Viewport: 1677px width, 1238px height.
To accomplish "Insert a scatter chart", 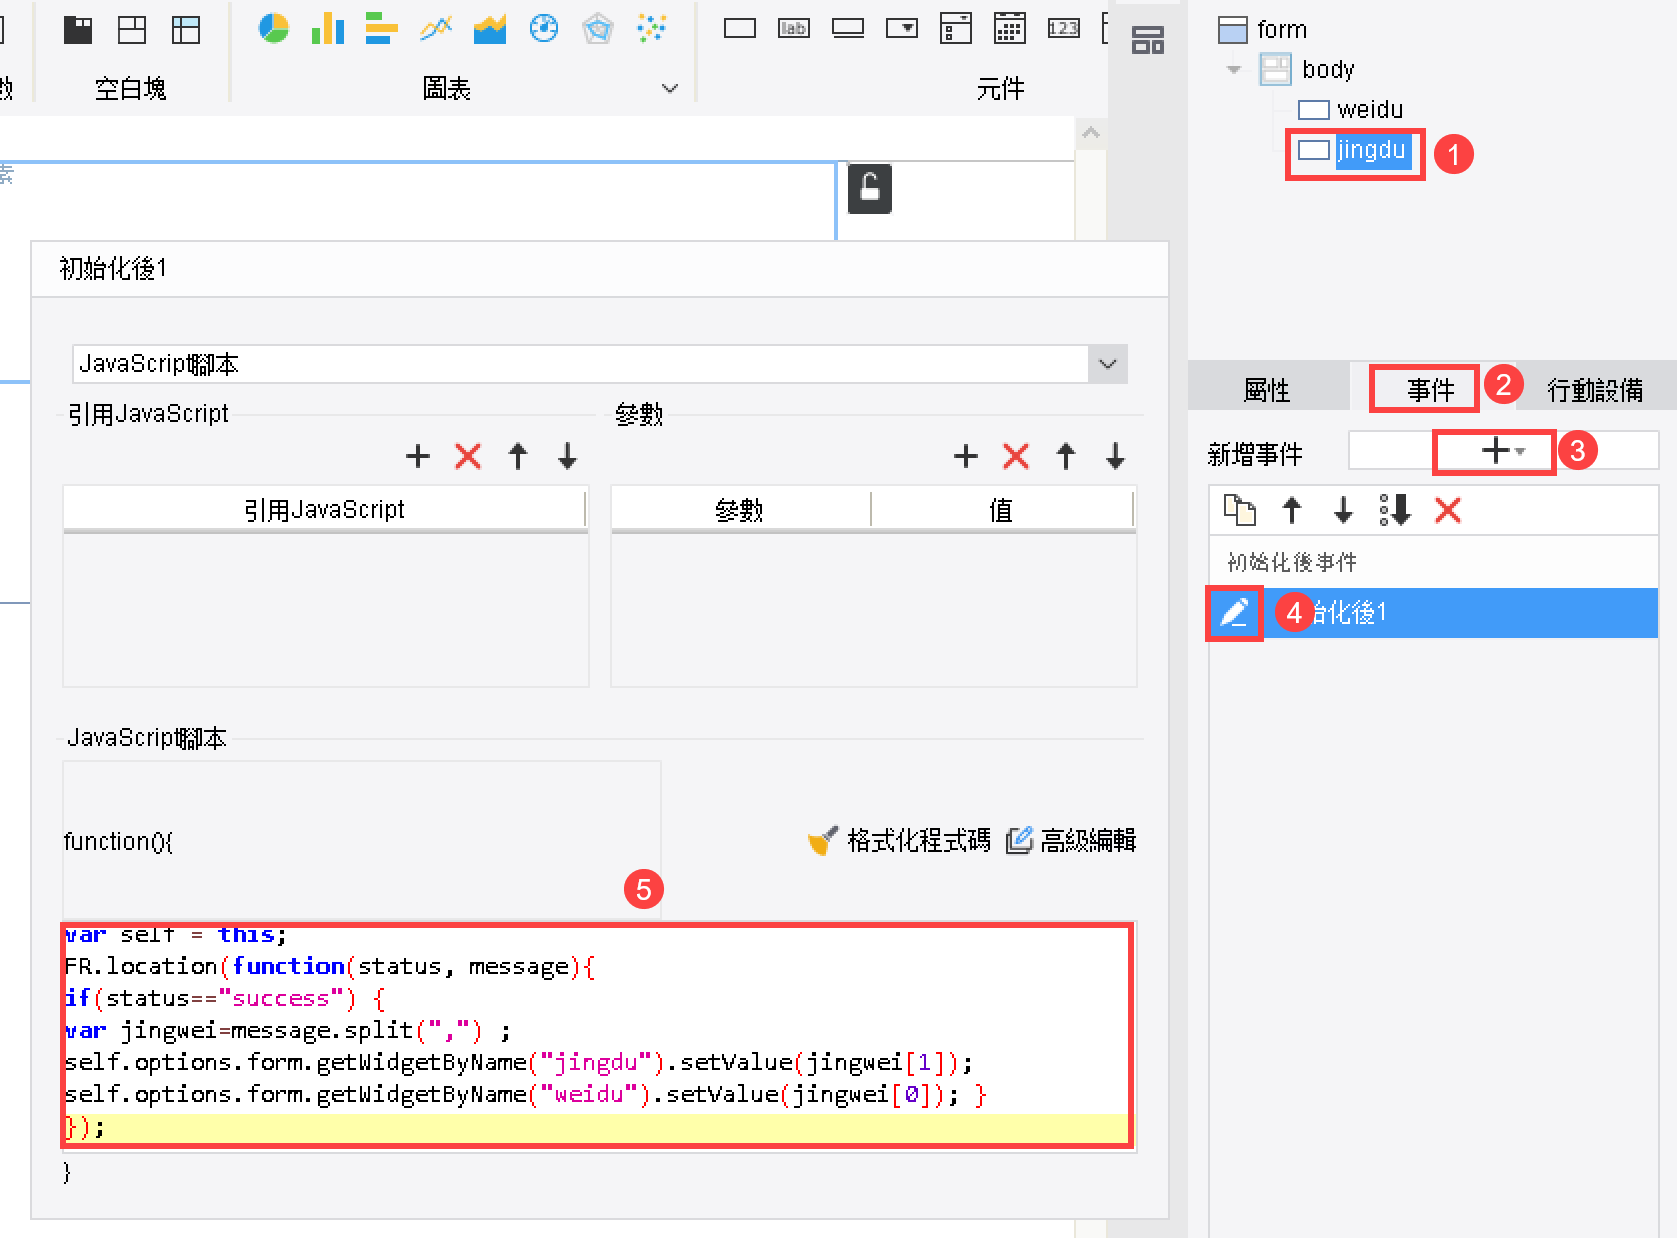I will click(651, 28).
